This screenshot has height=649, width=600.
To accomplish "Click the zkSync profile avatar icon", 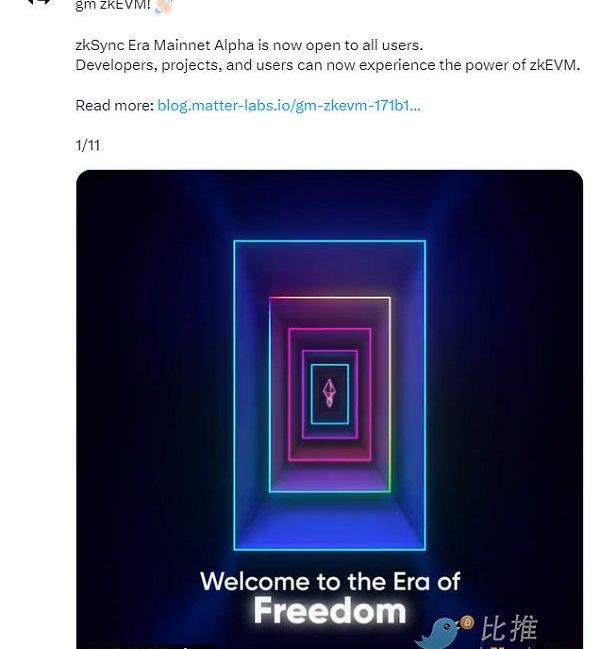I will tap(38, 3).
